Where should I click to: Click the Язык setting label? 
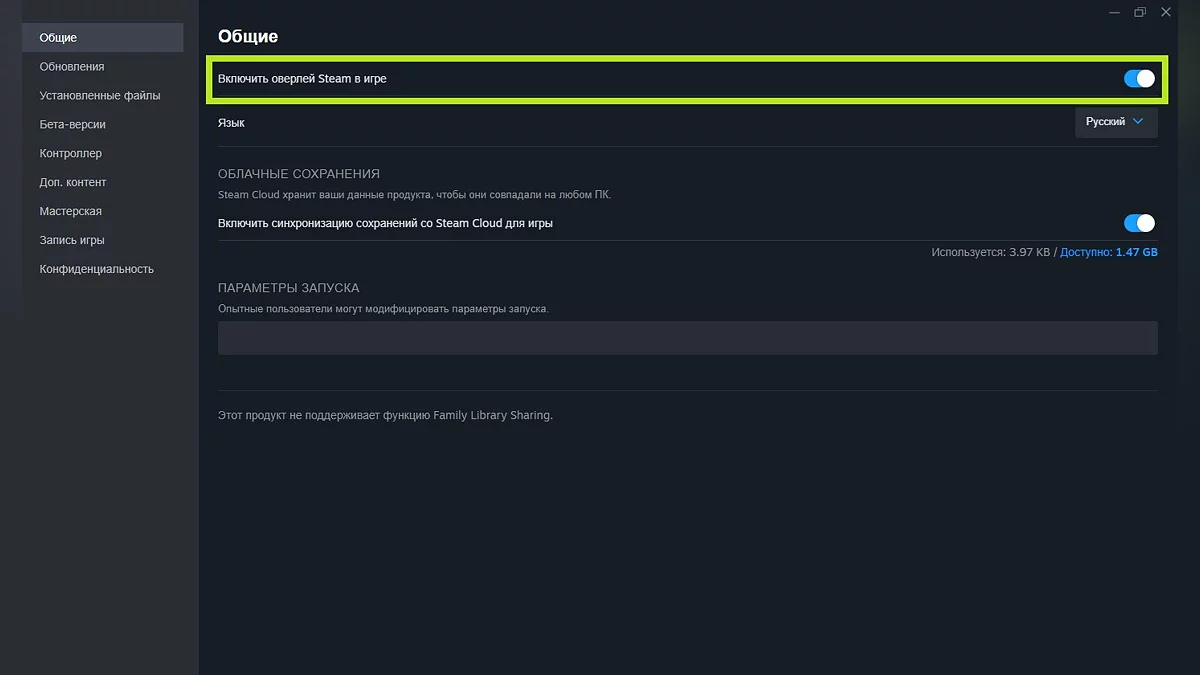[231, 123]
